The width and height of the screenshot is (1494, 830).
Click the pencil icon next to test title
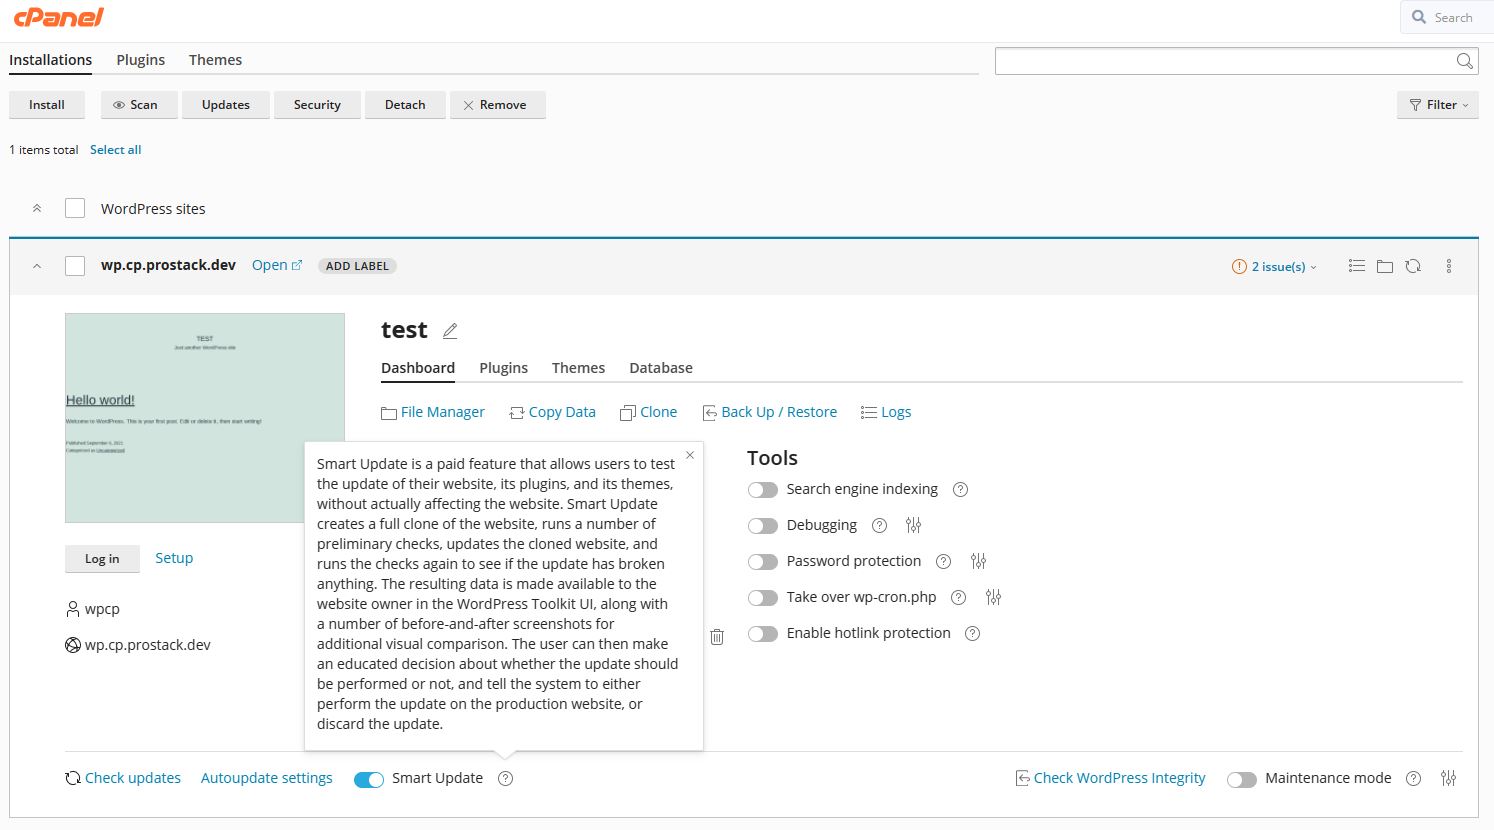450,331
